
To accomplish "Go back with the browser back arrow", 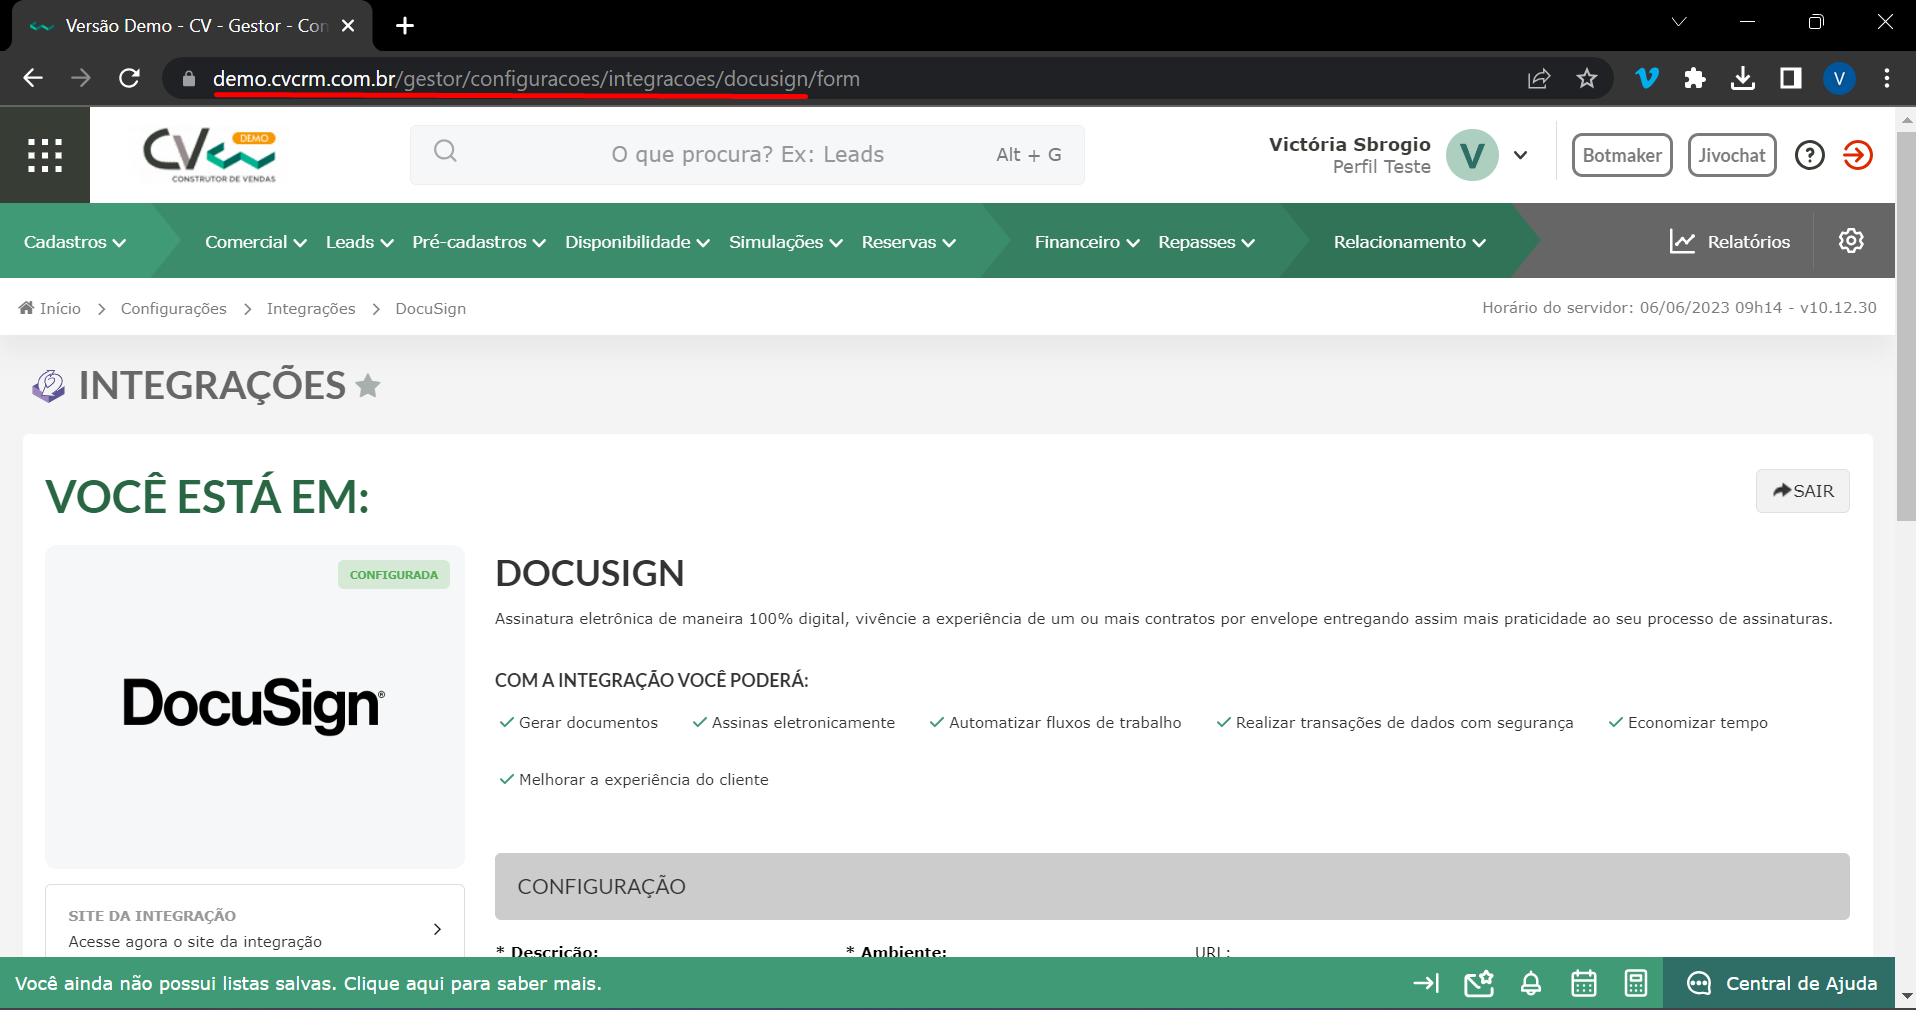I will (x=33, y=78).
